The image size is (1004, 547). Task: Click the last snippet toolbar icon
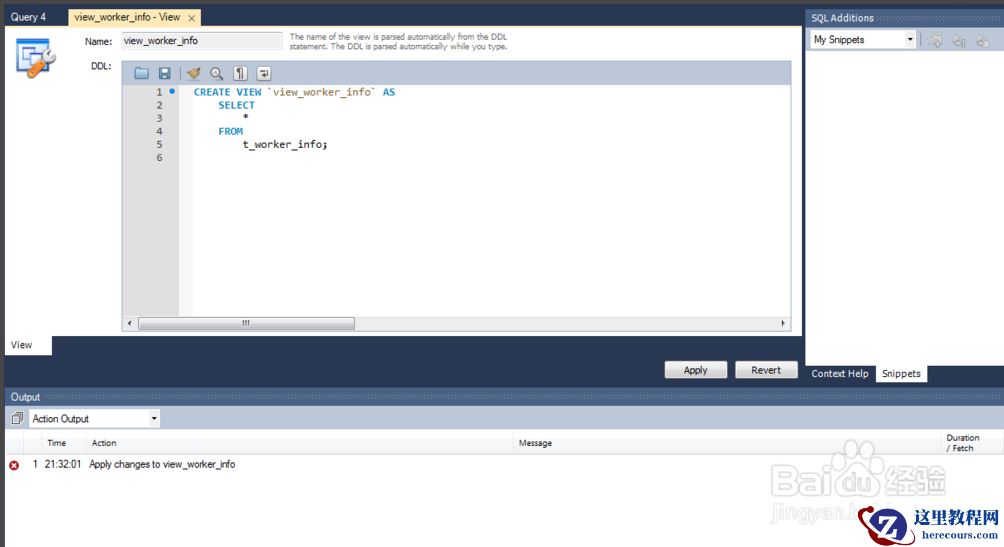pyautogui.click(x=982, y=40)
